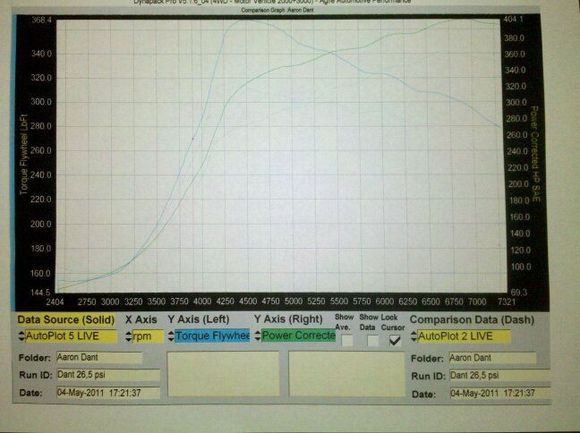Image resolution: width=580 pixels, height=433 pixels.
Task: Click the 4500 rpm axis value
Action: (248, 301)
